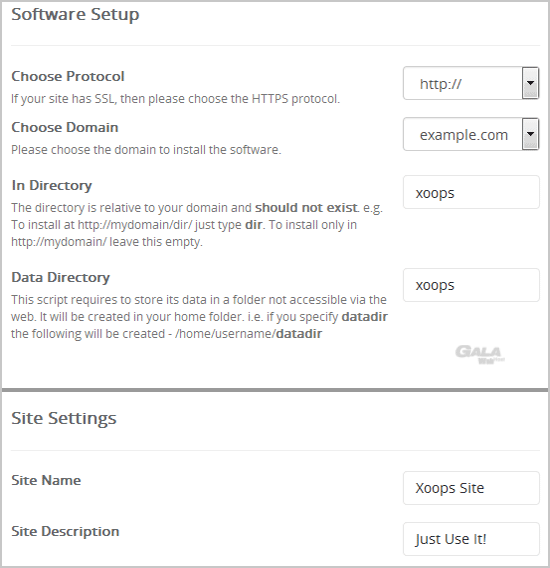This screenshot has width=550, height=568.
Task: Click the Choose Protocol label
Action: click(x=68, y=76)
